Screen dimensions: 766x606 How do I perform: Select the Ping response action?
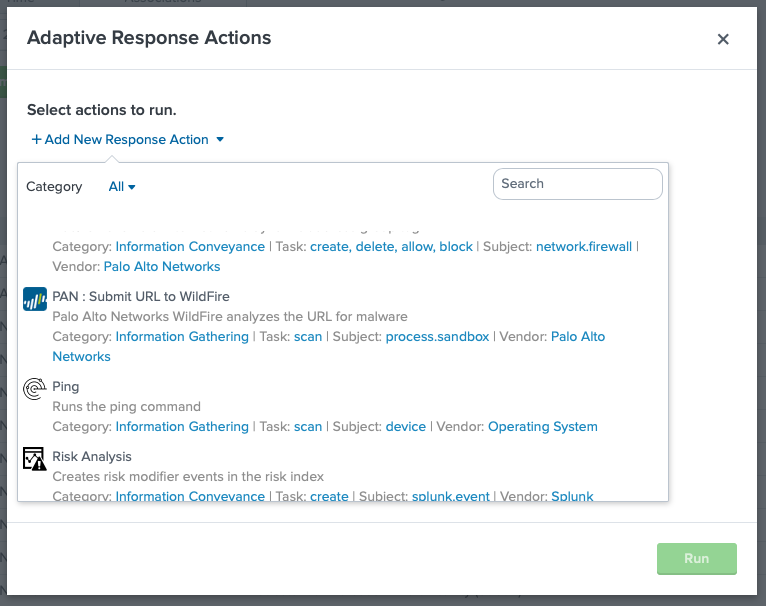(x=66, y=387)
